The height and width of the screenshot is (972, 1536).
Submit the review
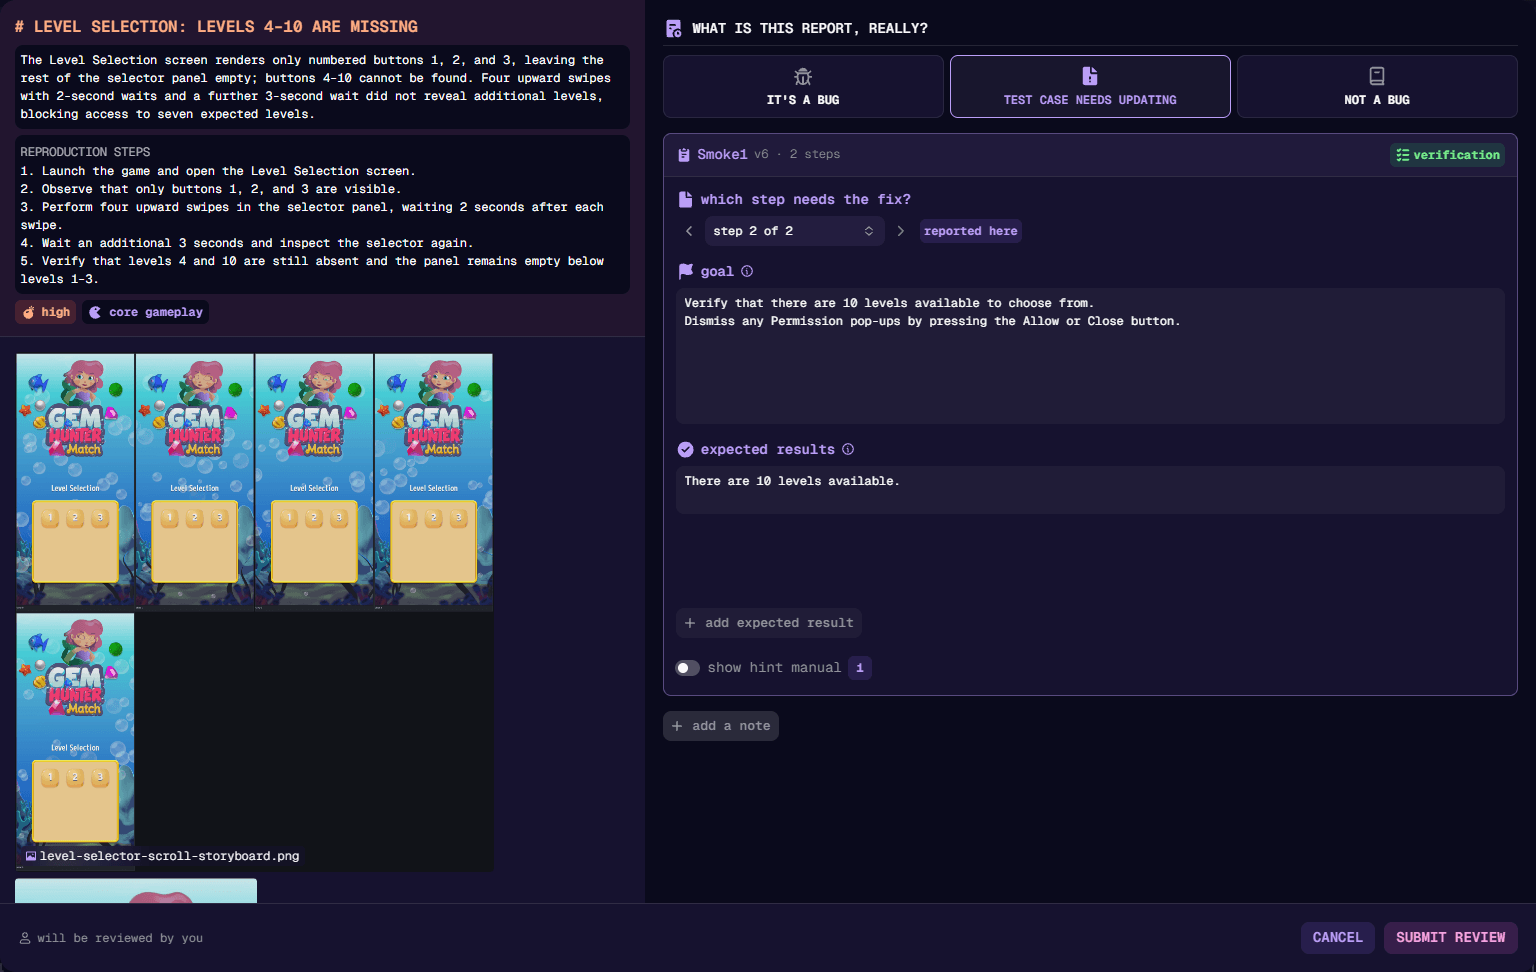(1450, 938)
